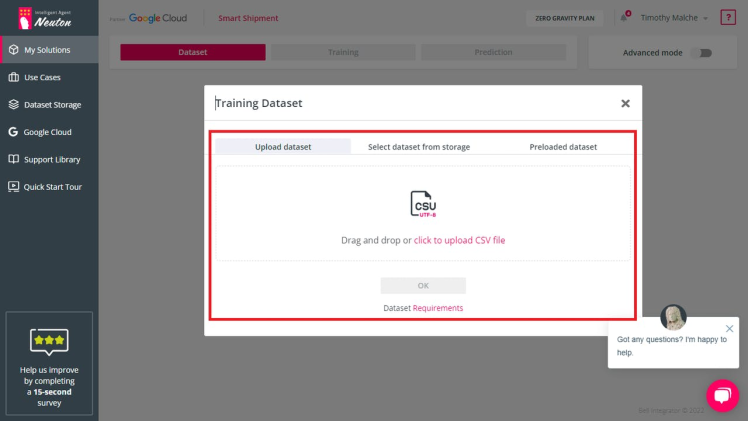This screenshot has width=748, height=421.
Task: Open the Neuton logo home link
Action: [45, 18]
